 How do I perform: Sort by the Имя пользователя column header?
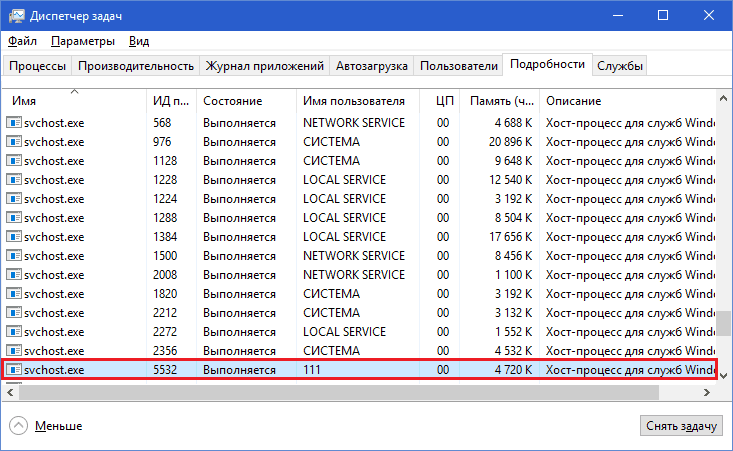pyautogui.click(x=358, y=100)
